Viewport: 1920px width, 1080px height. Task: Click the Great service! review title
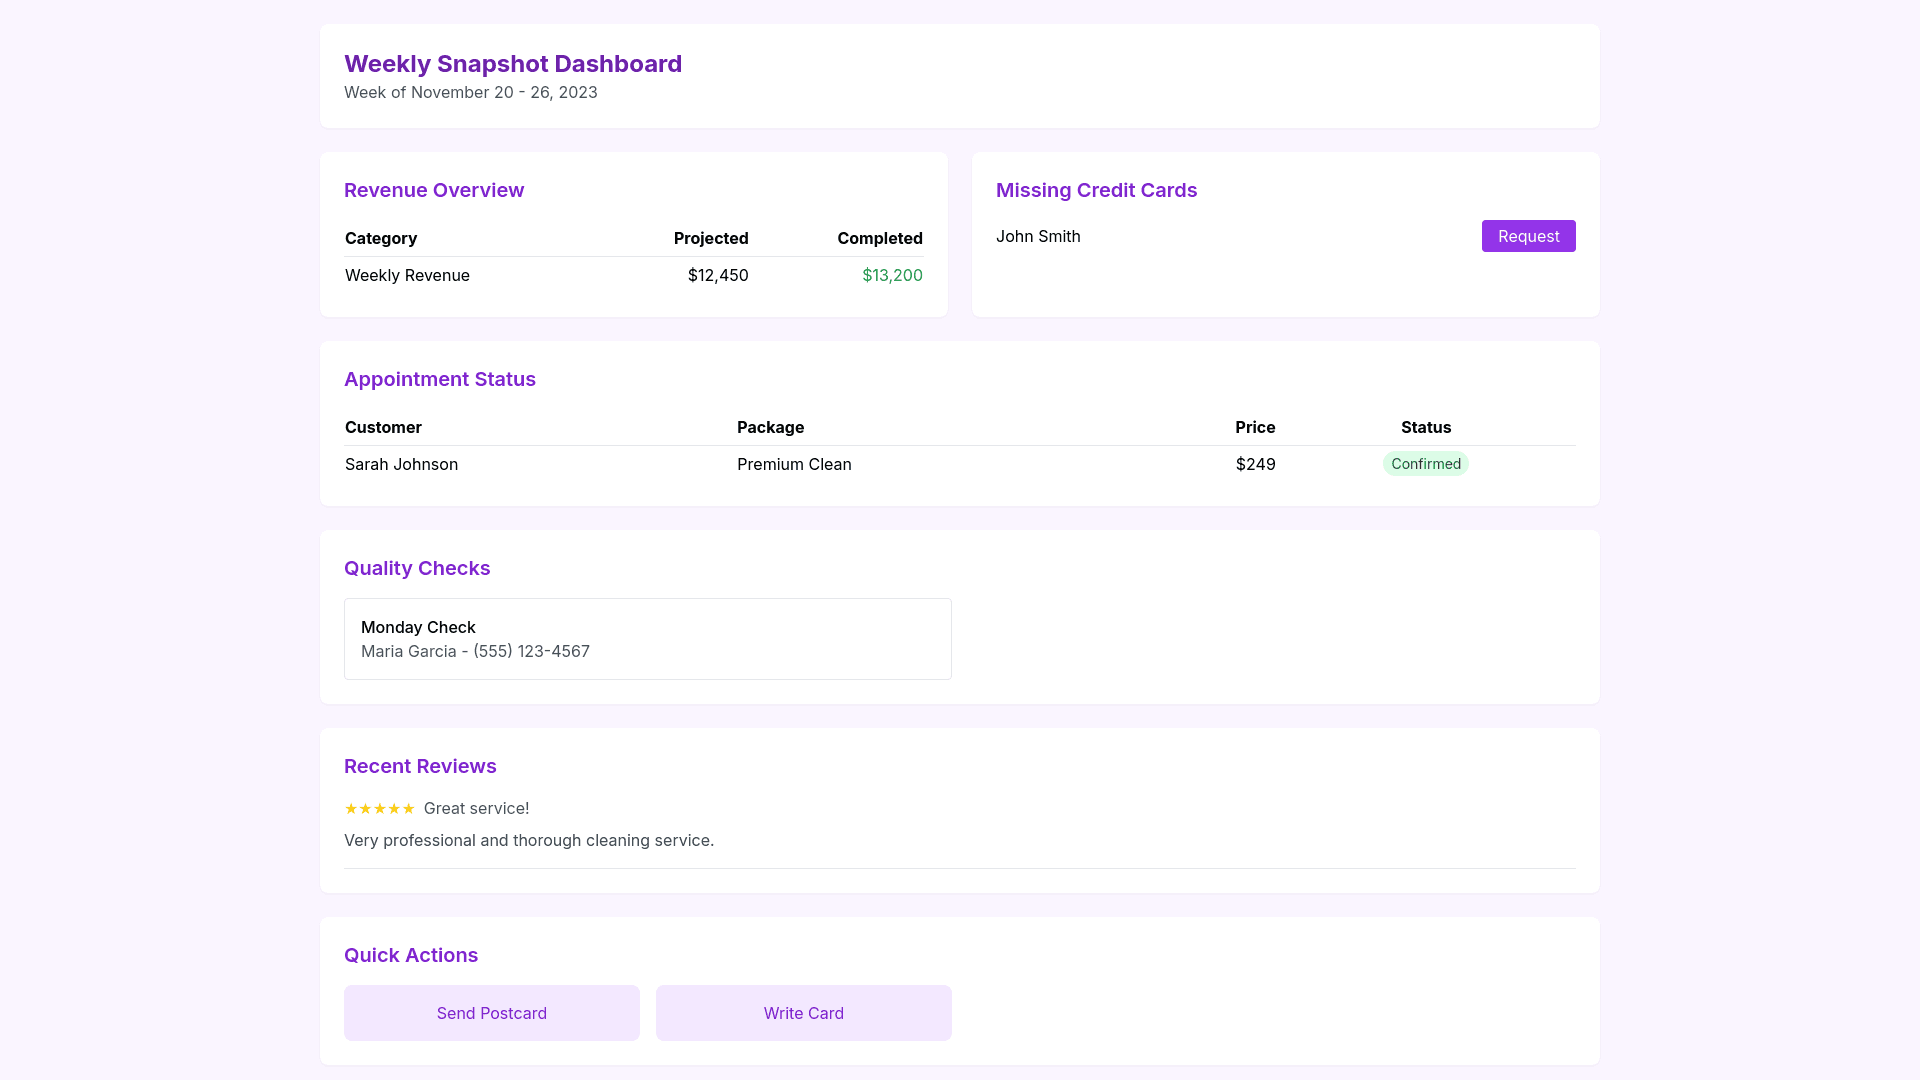(x=476, y=808)
